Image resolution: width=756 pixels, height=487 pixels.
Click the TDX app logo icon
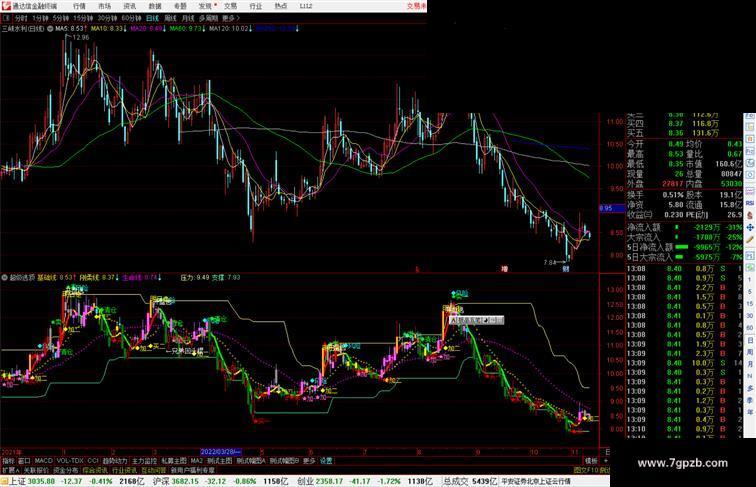[x=6, y=6]
